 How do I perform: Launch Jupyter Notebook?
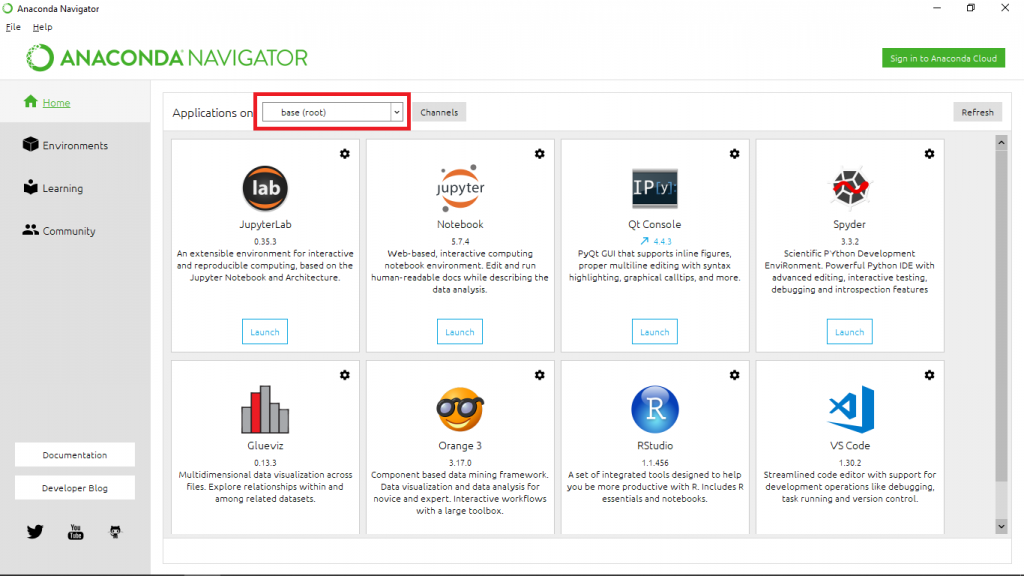[460, 332]
